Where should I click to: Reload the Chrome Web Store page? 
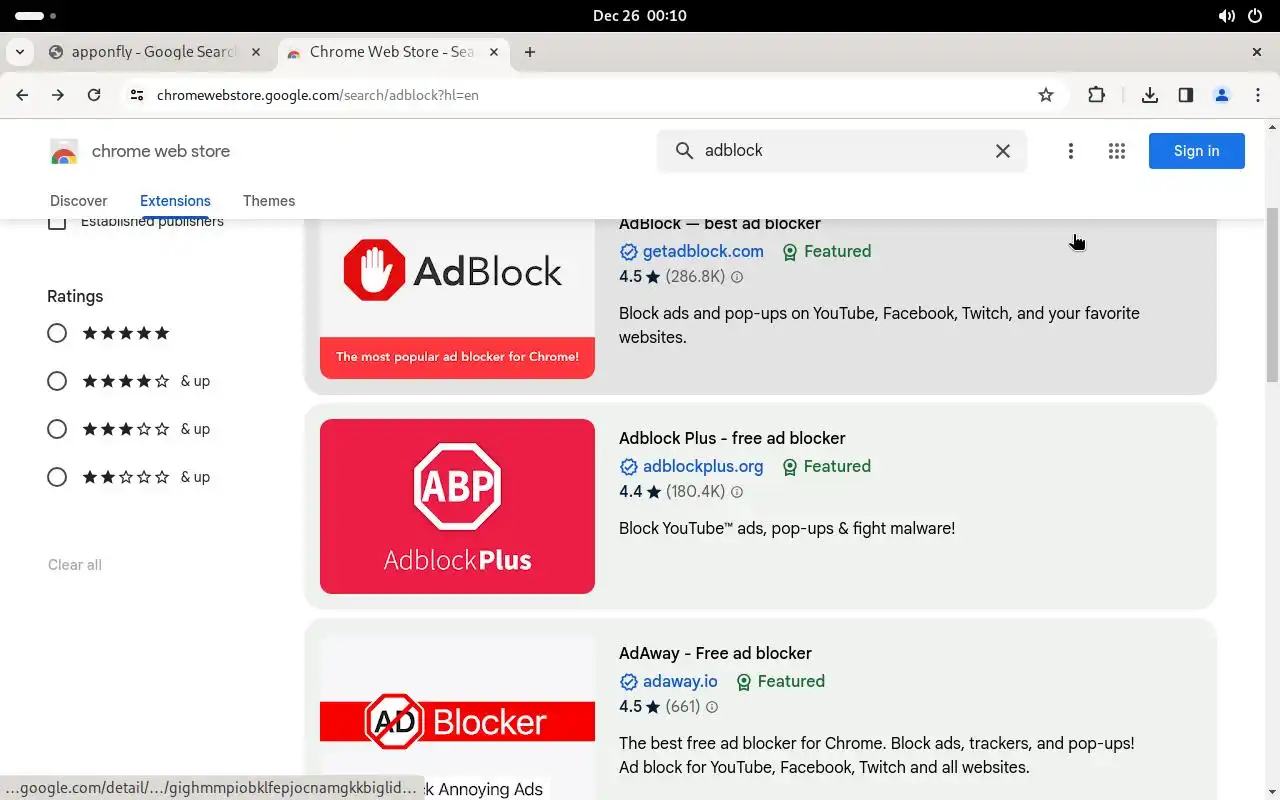point(94,95)
